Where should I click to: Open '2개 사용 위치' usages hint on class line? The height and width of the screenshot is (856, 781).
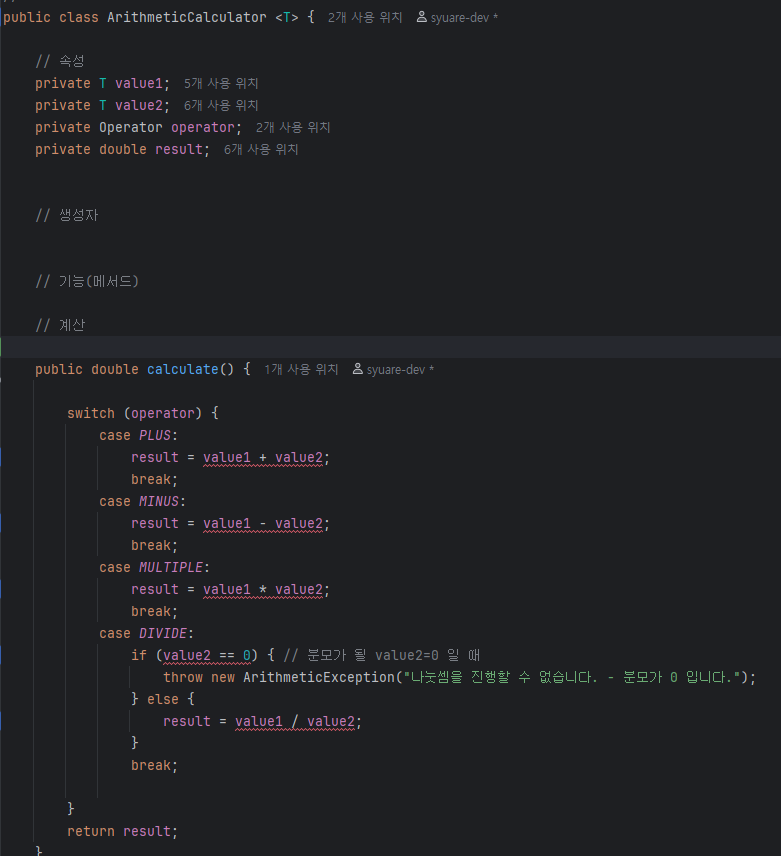(x=365, y=17)
